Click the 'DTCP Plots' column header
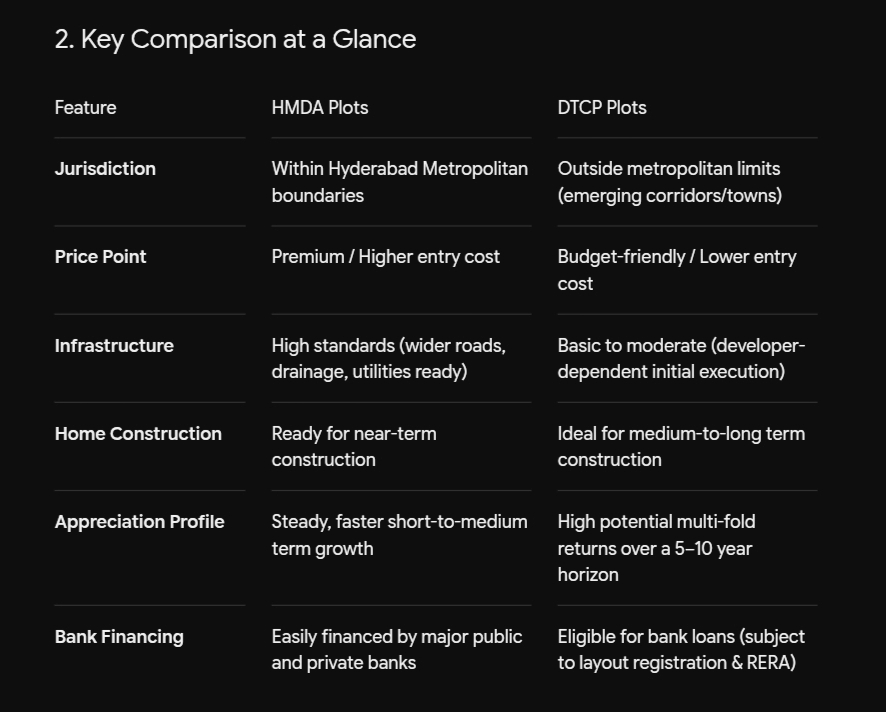886x712 pixels. pos(602,108)
